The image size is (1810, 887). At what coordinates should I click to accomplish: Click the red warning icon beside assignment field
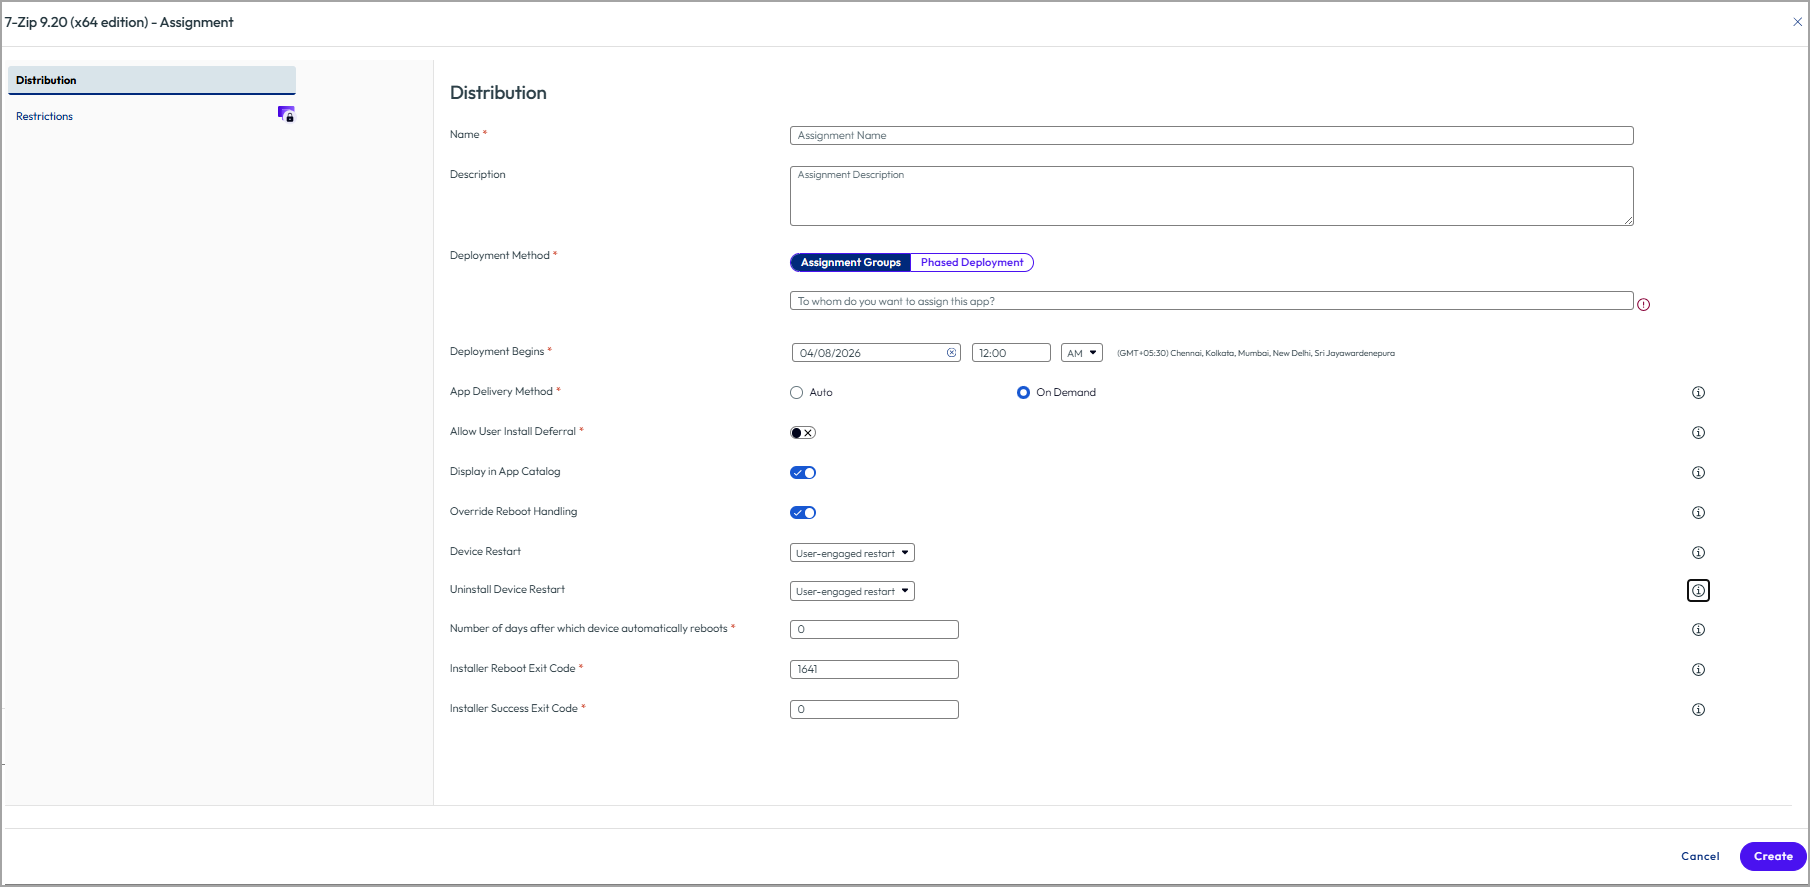pos(1643,305)
